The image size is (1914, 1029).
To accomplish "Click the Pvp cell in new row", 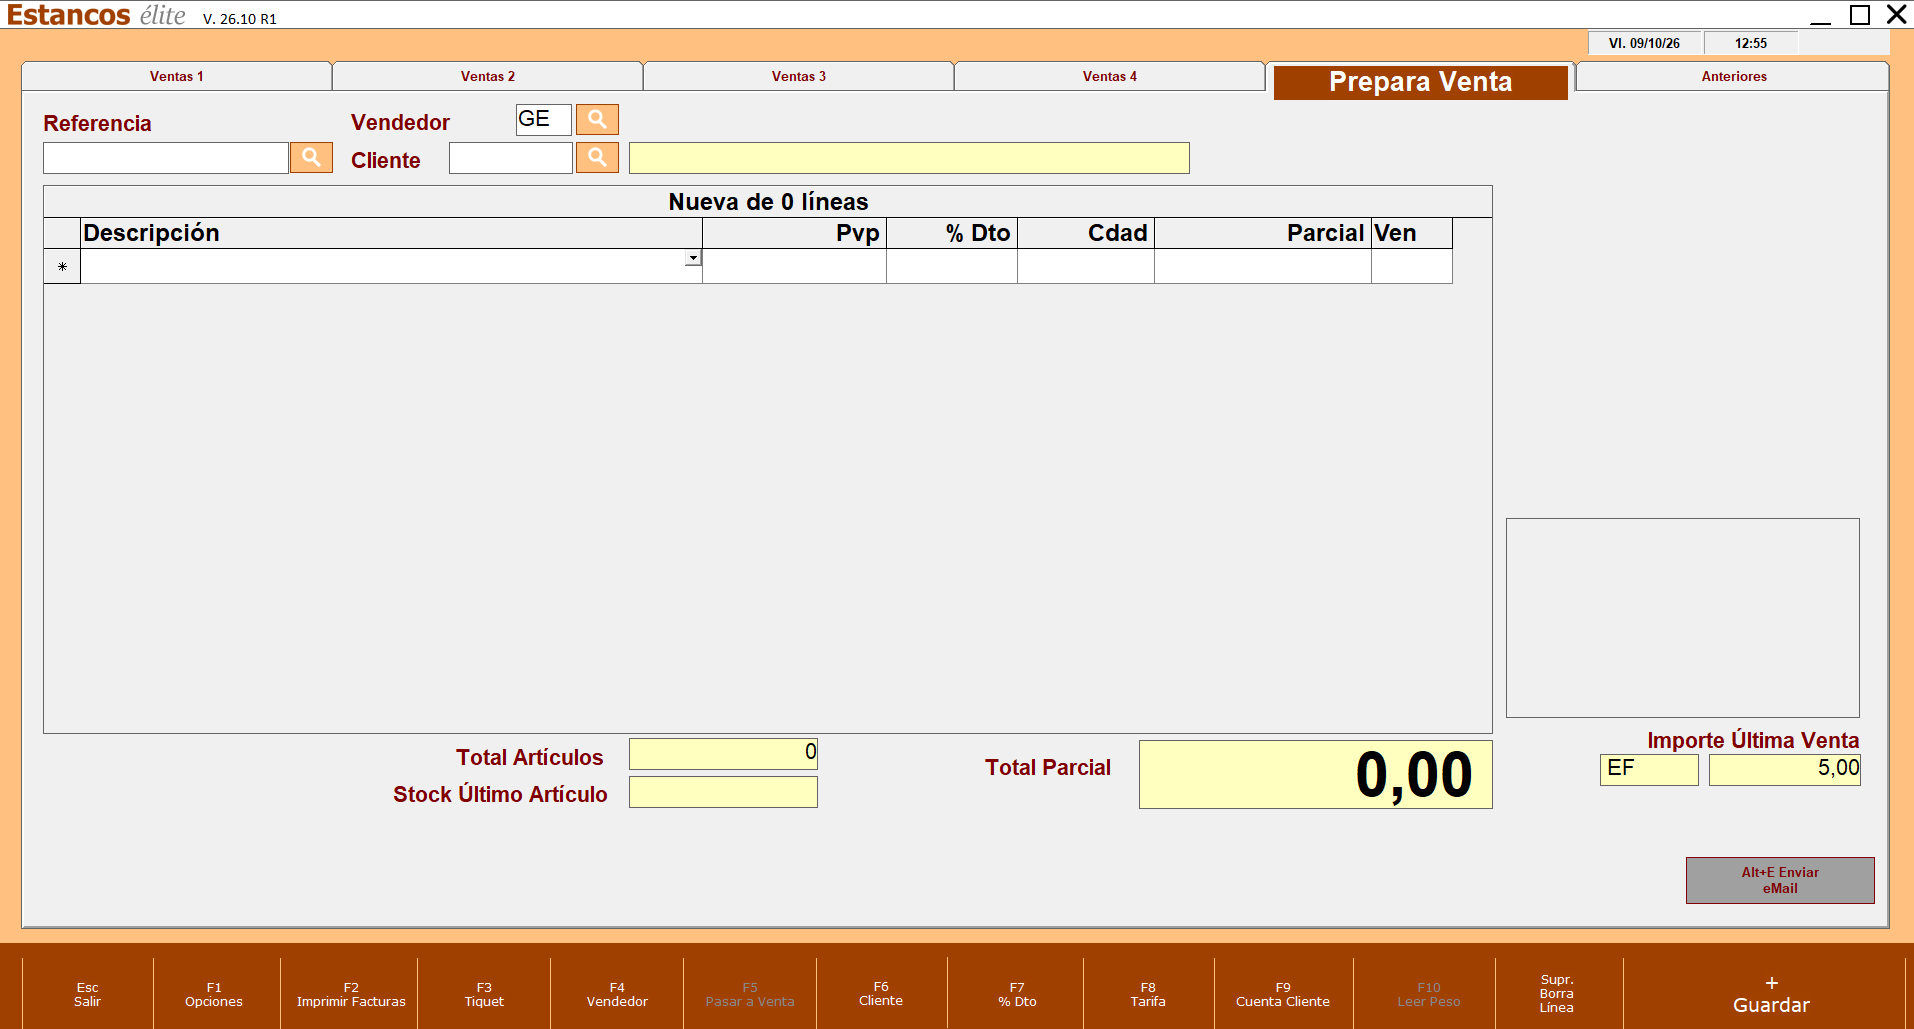I will click(x=795, y=267).
